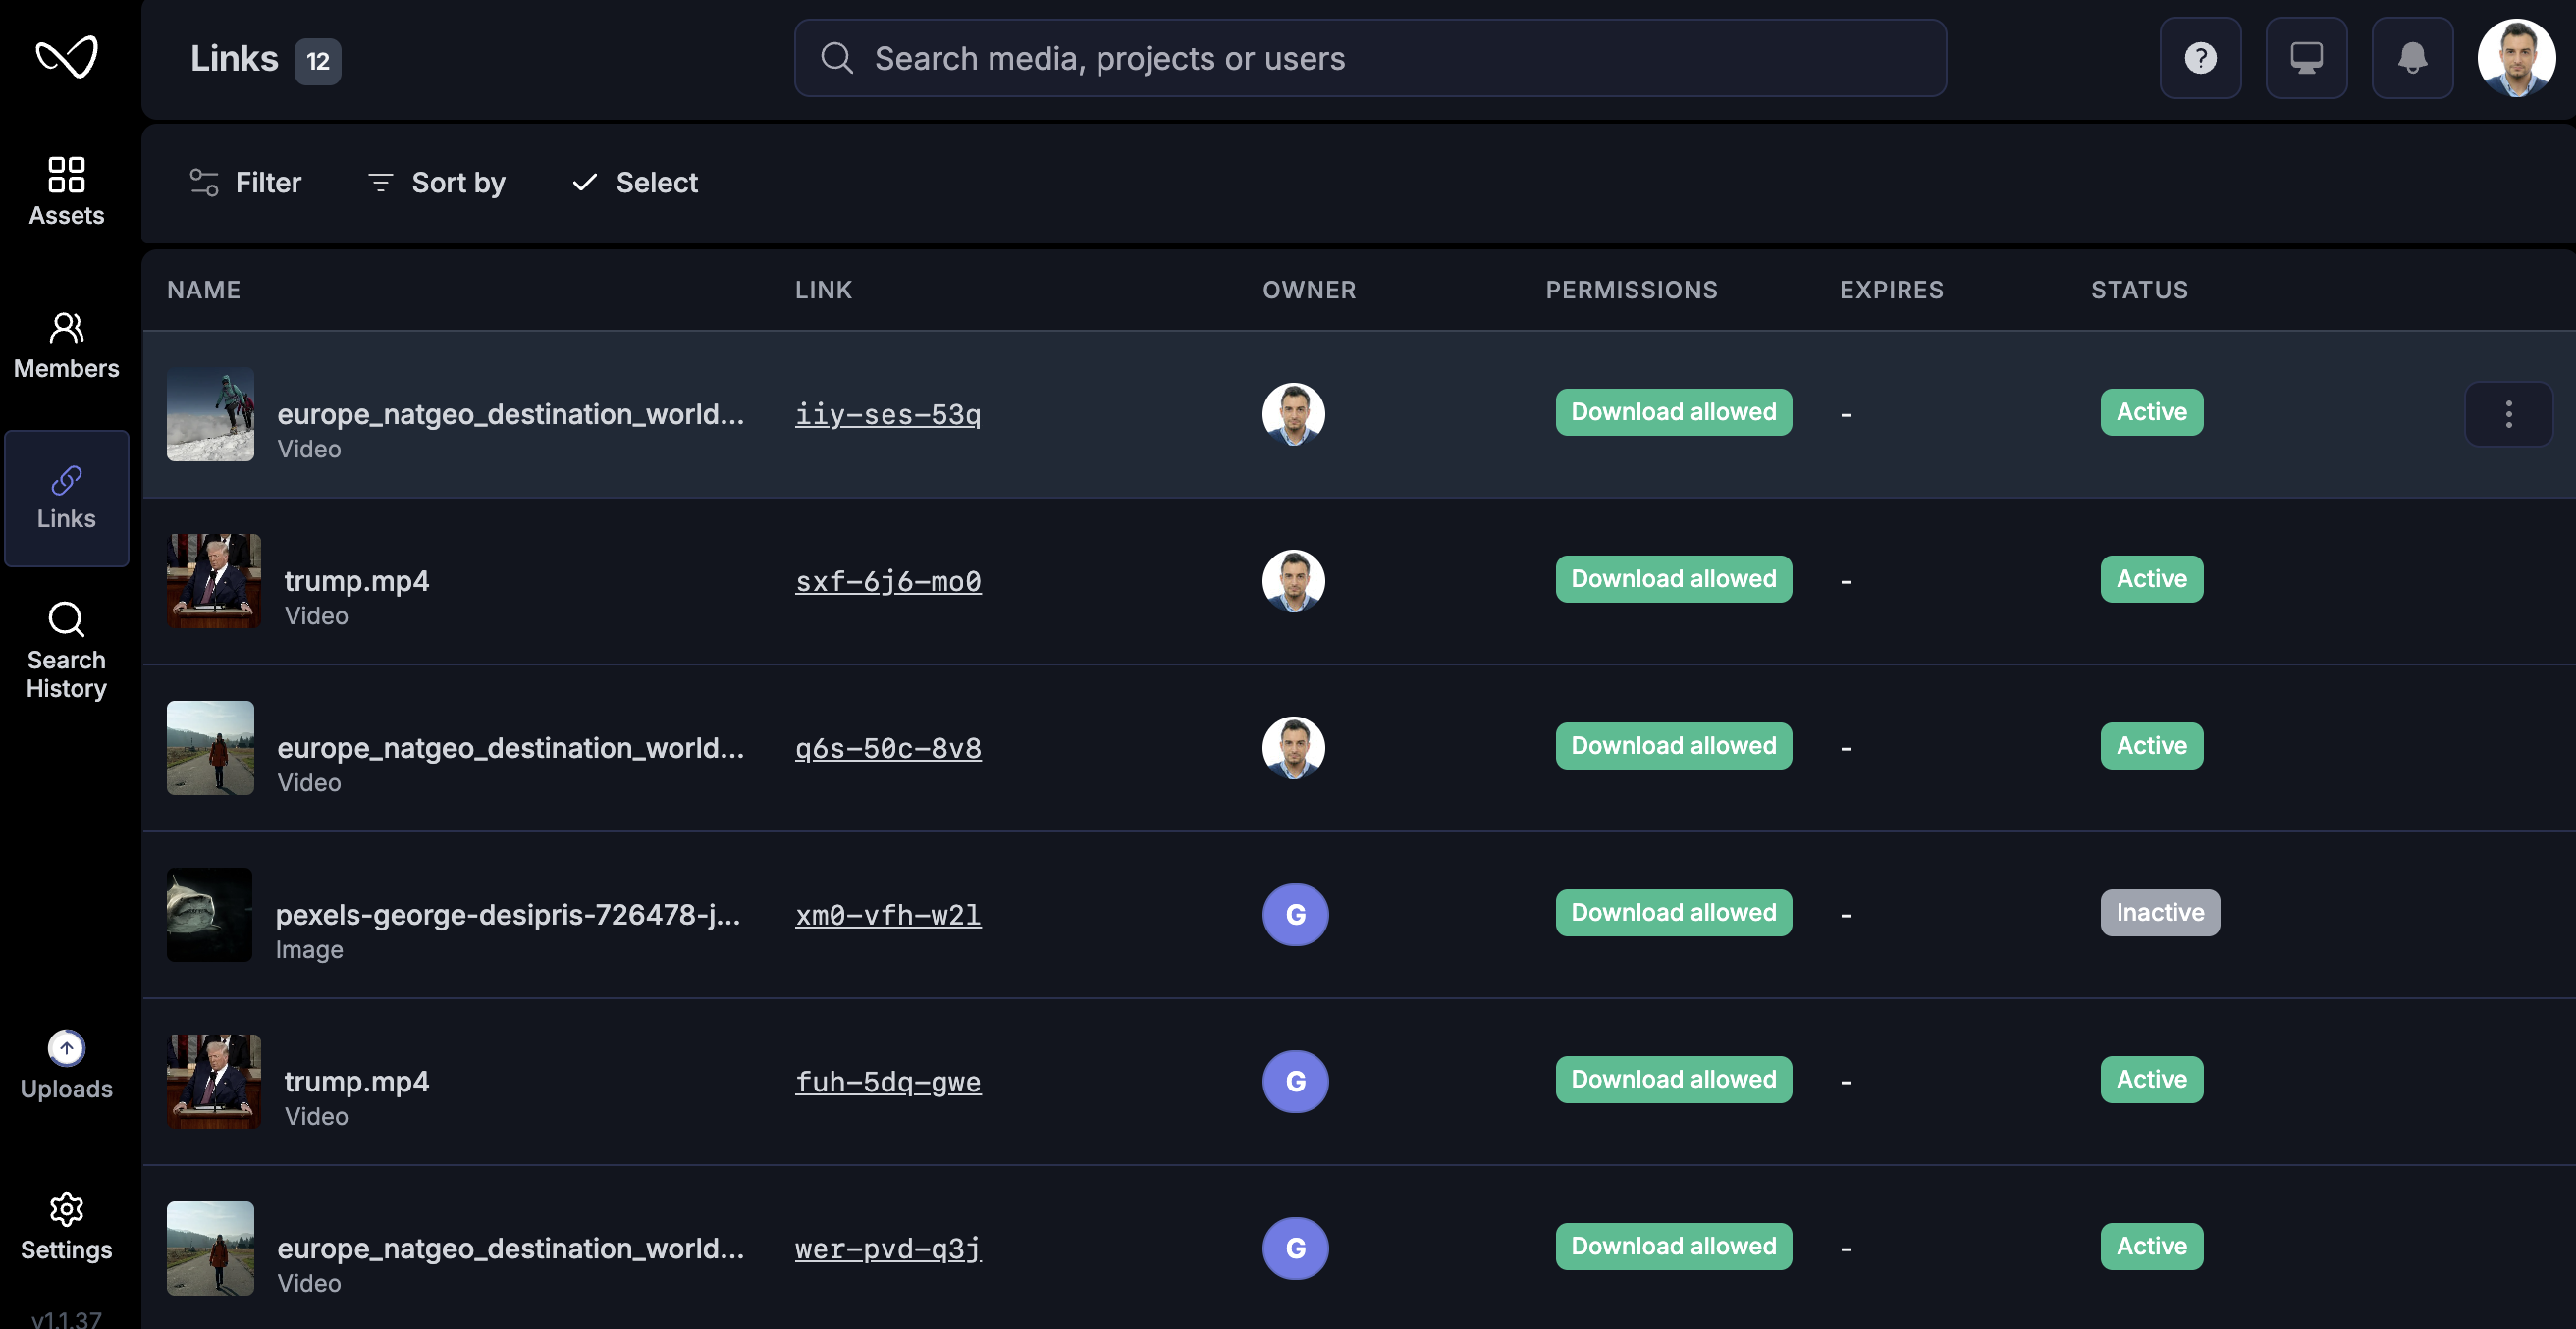Toggle Select mode for links
Screen dimensions: 2576x1329
(634, 182)
